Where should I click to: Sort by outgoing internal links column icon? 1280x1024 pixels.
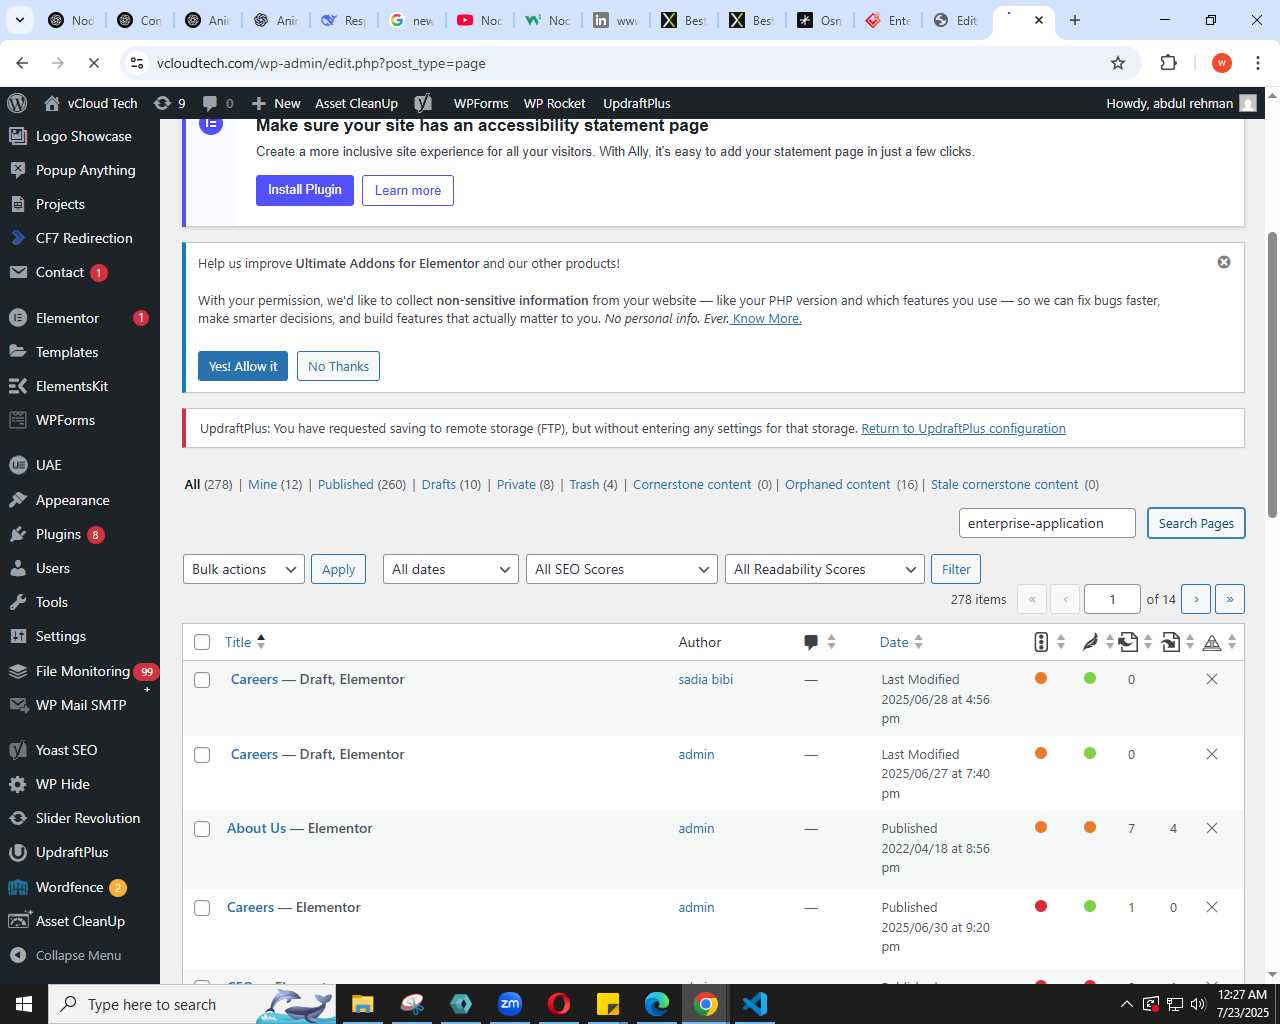[1136, 642]
